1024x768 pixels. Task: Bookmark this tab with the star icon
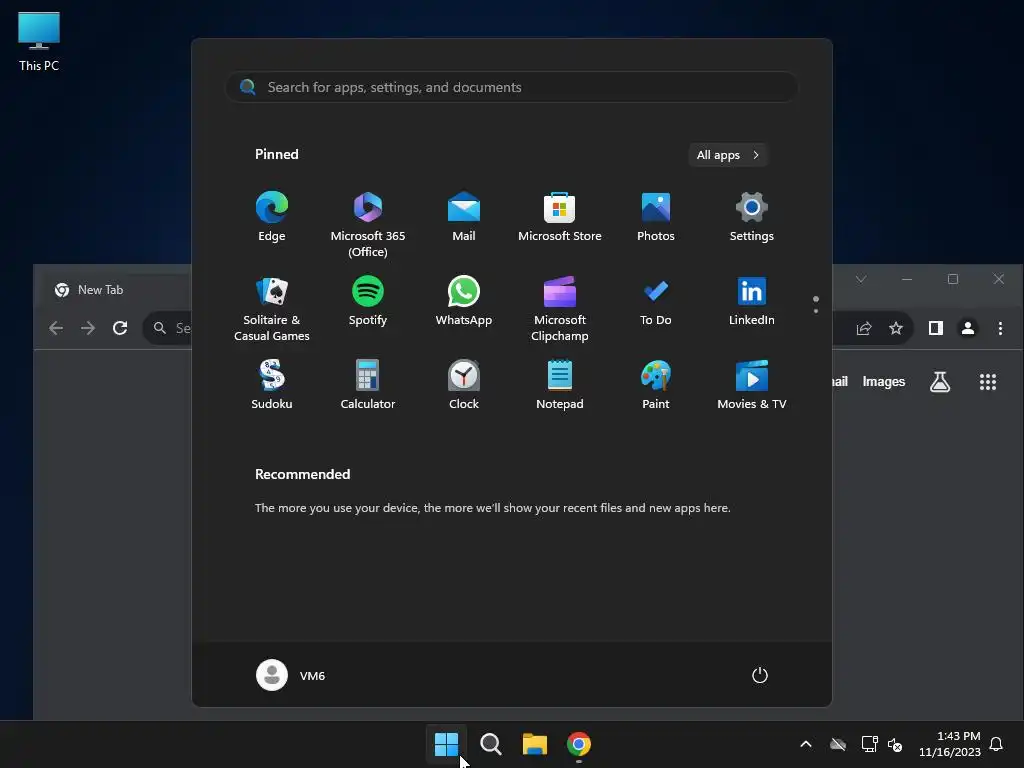[x=896, y=328]
